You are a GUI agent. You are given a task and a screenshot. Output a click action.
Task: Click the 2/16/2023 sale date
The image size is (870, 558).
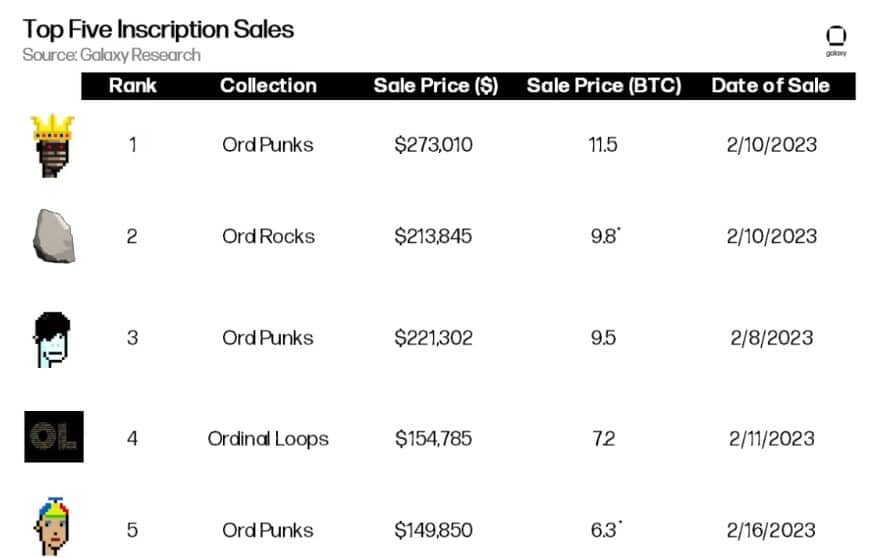[x=771, y=530]
